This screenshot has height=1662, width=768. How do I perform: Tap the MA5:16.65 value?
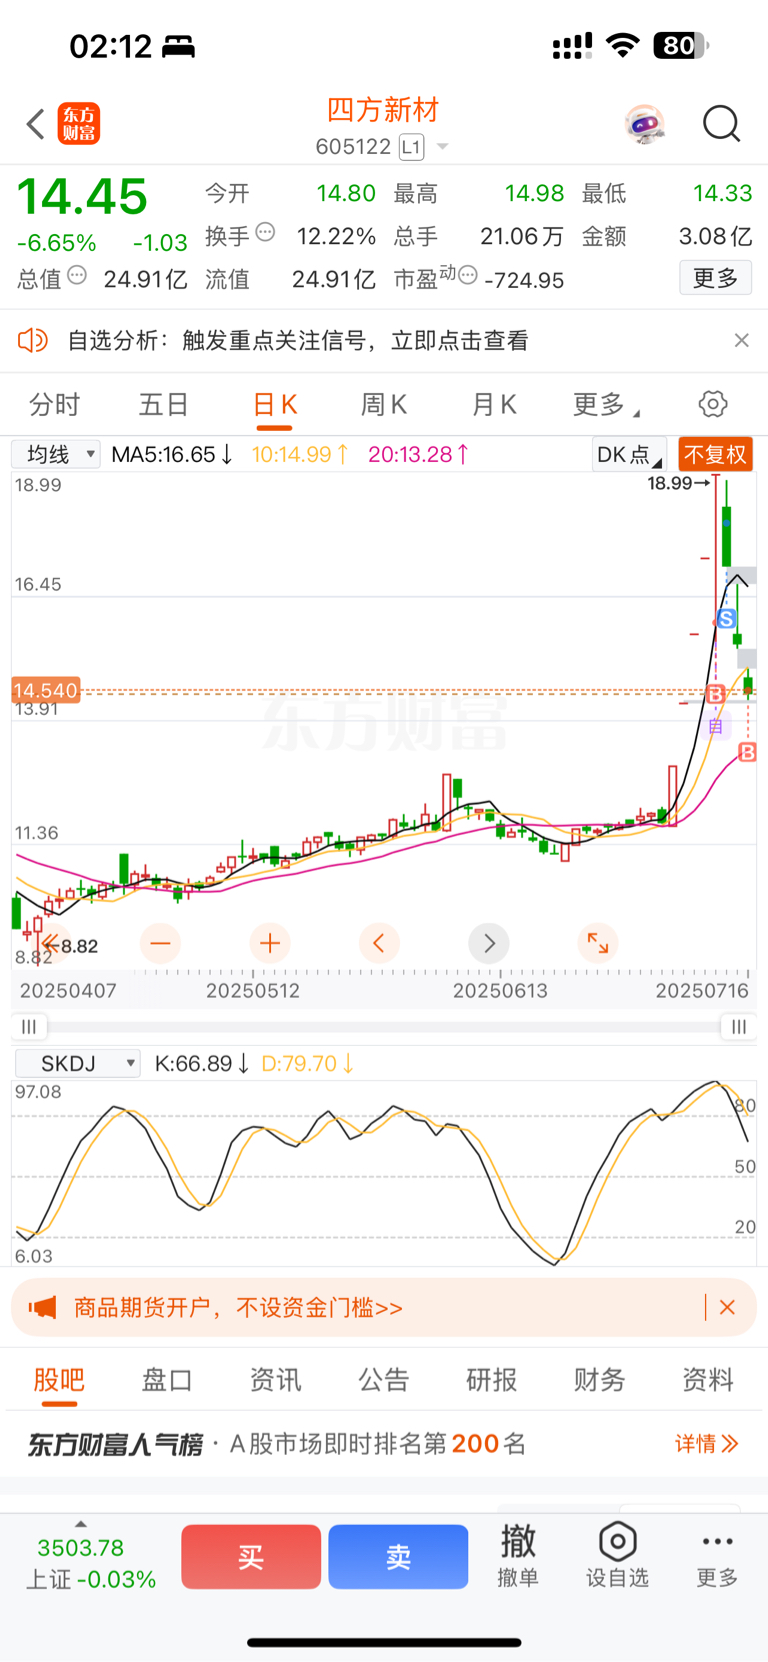coord(172,454)
